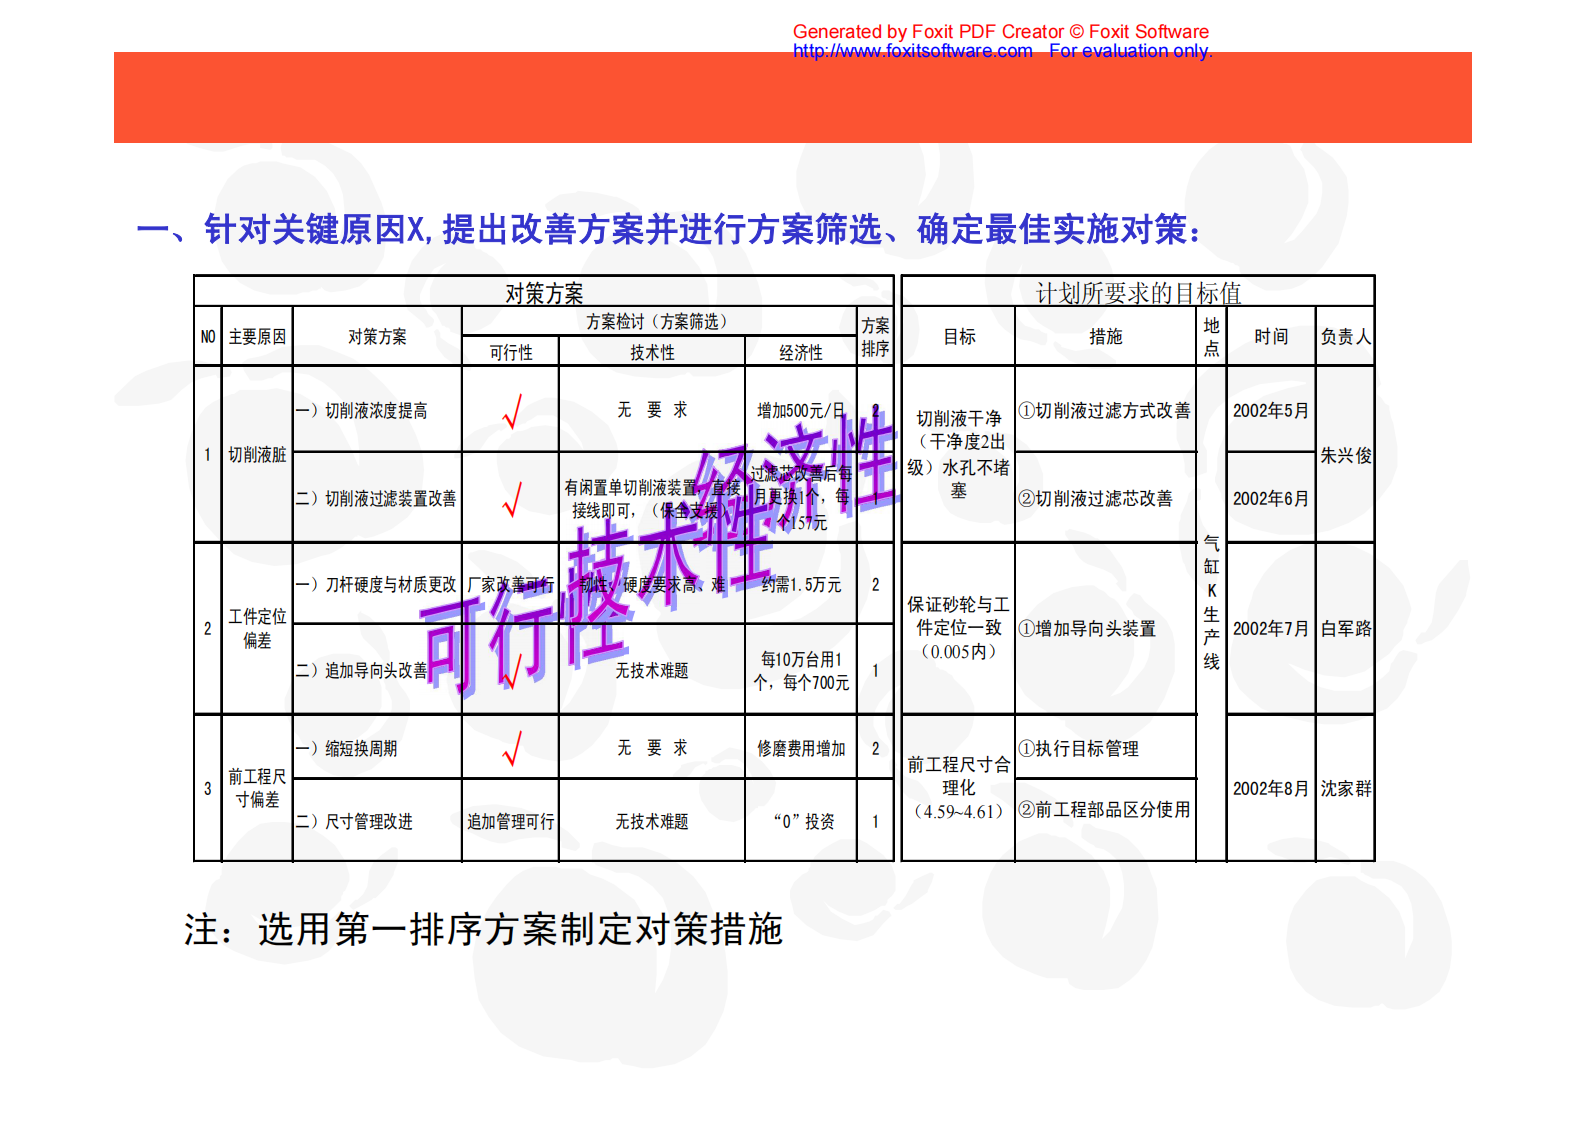Click the red check mark in 缩短换周期 row
The image size is (1587, 1122).
[512, 749]
